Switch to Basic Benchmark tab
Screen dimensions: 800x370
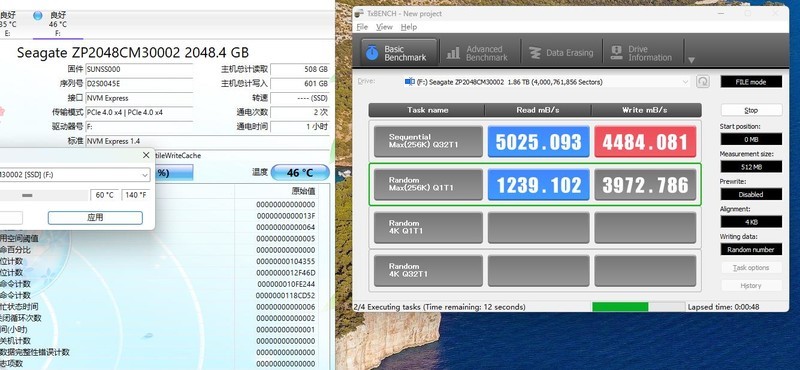click(399, 53)
